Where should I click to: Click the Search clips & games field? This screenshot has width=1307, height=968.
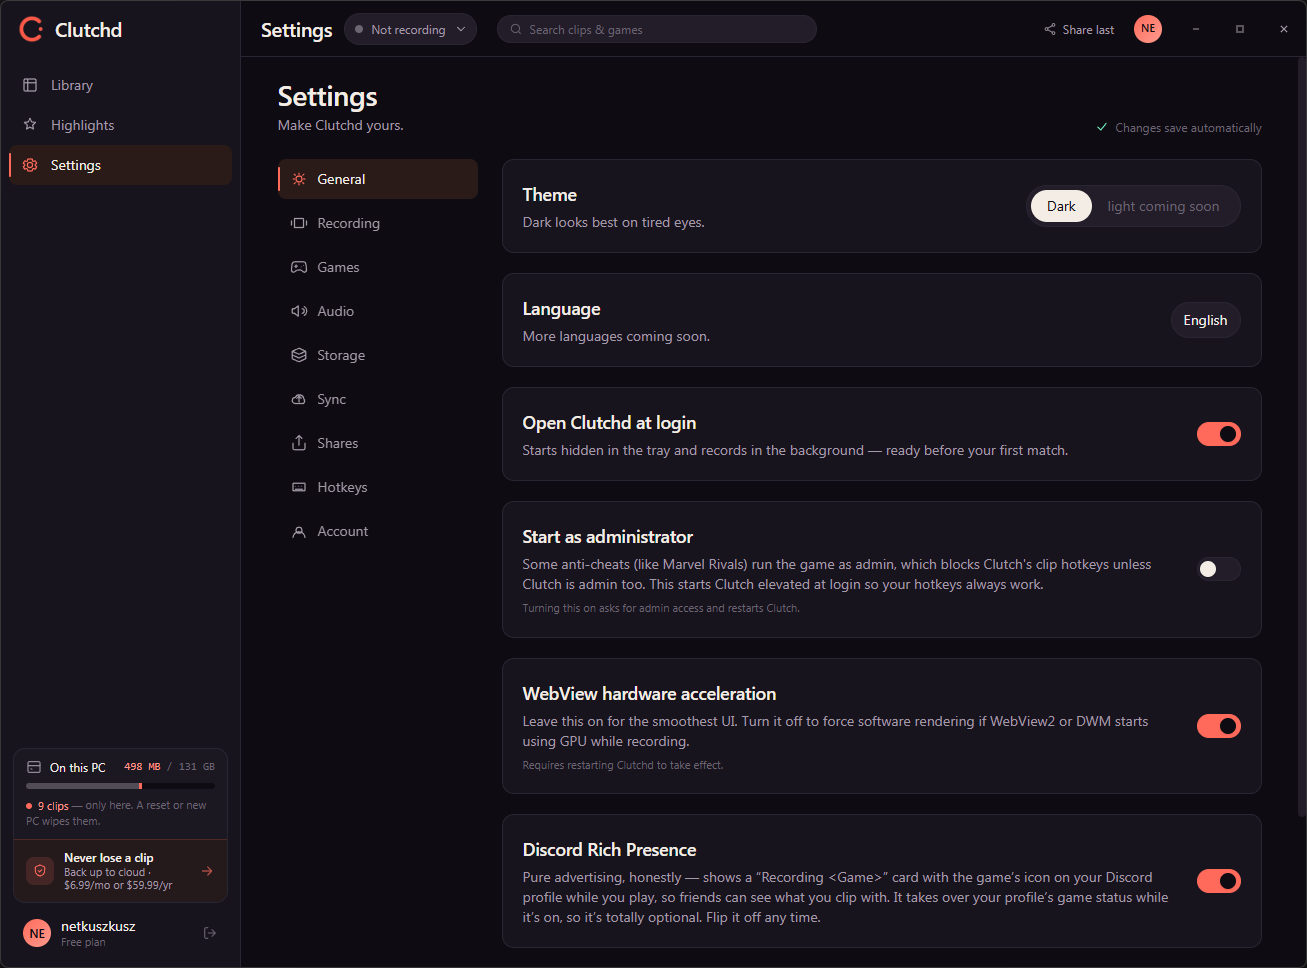tap(657, 29)
